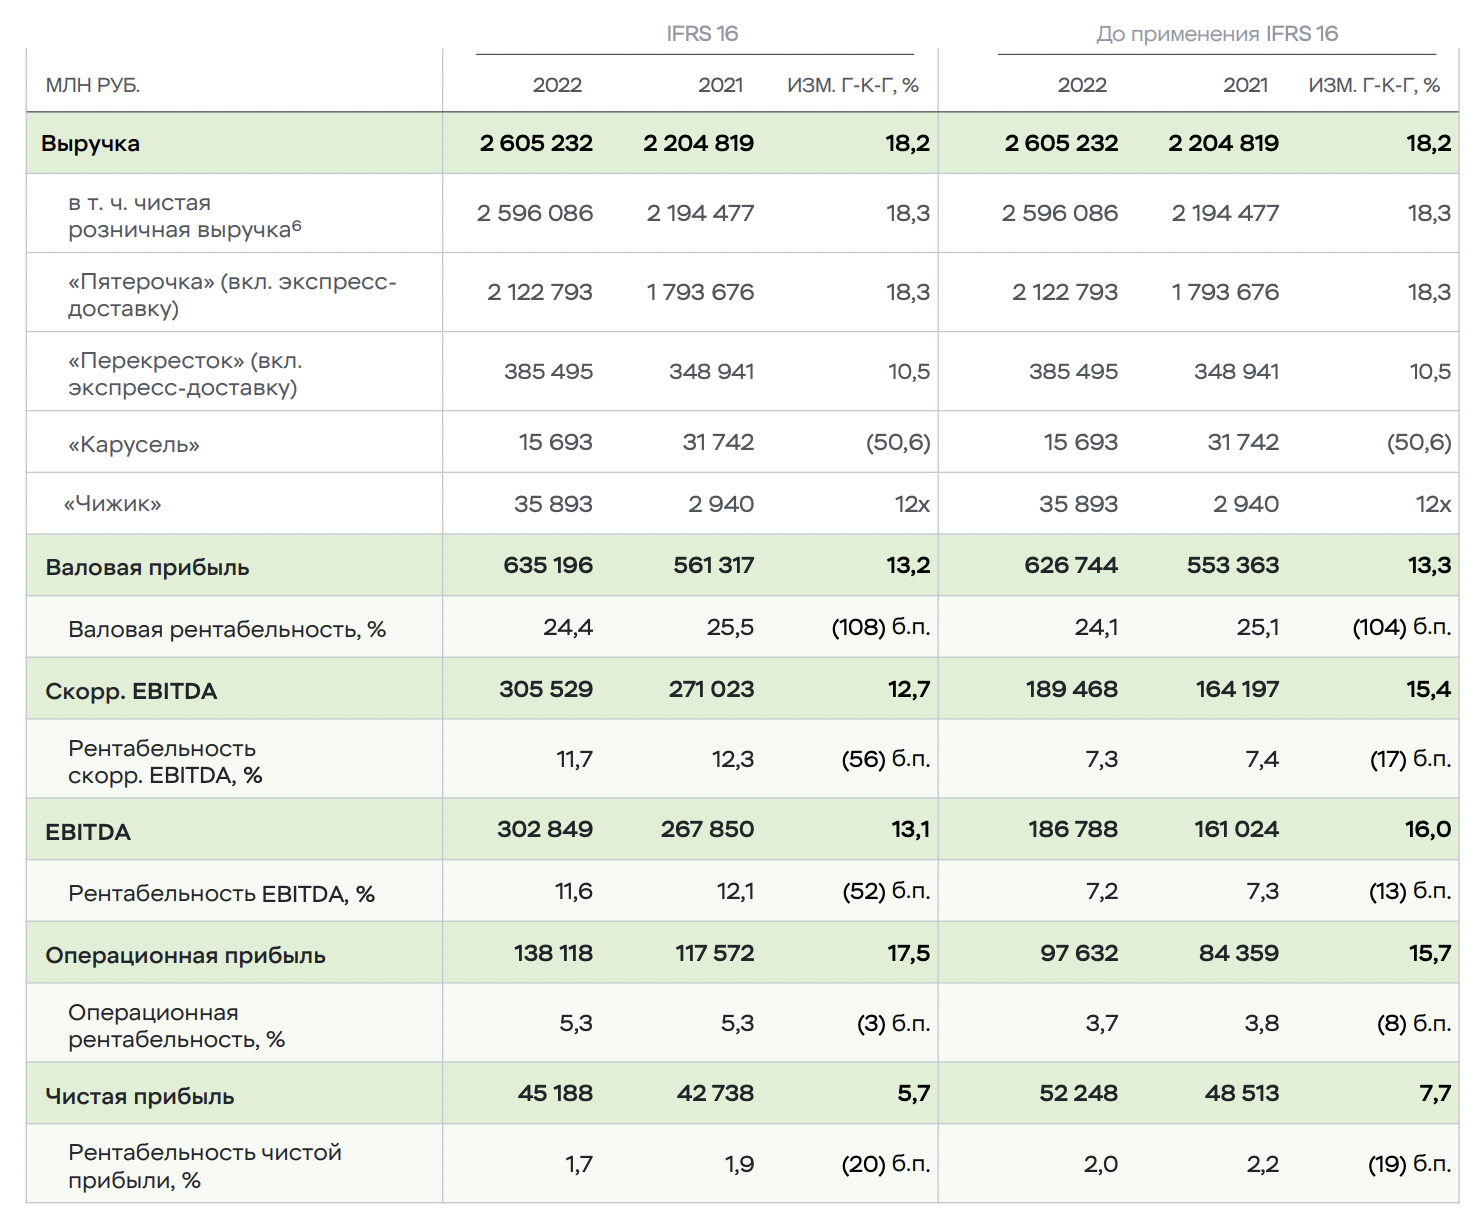Click the '«Карусель»' row label
The height and width of the screenshot is (1228, 1480).
pos(134,445)
